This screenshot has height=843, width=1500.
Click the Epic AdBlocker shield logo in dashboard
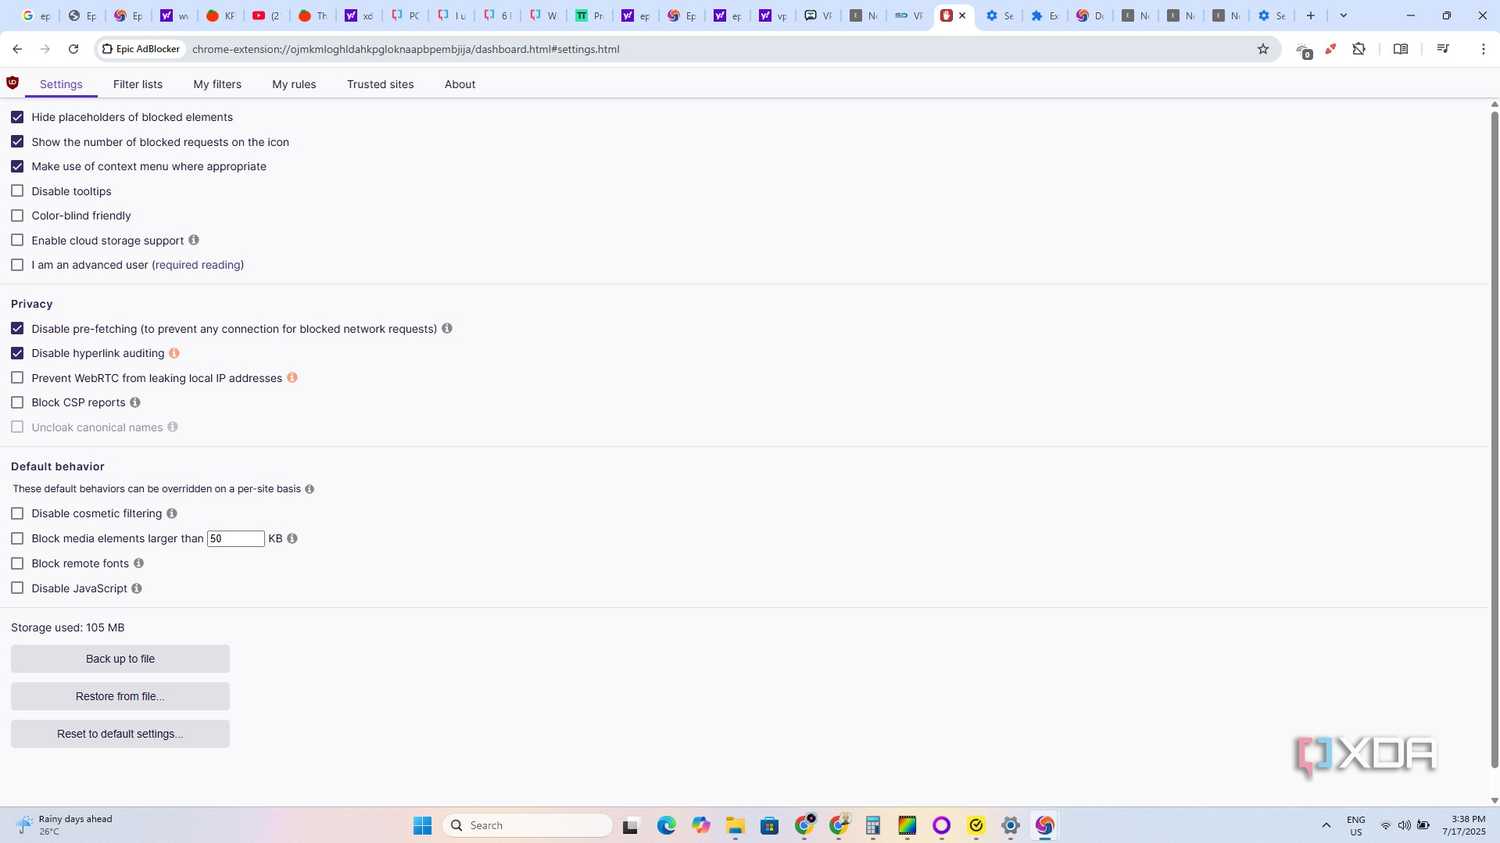click(12, 83)
